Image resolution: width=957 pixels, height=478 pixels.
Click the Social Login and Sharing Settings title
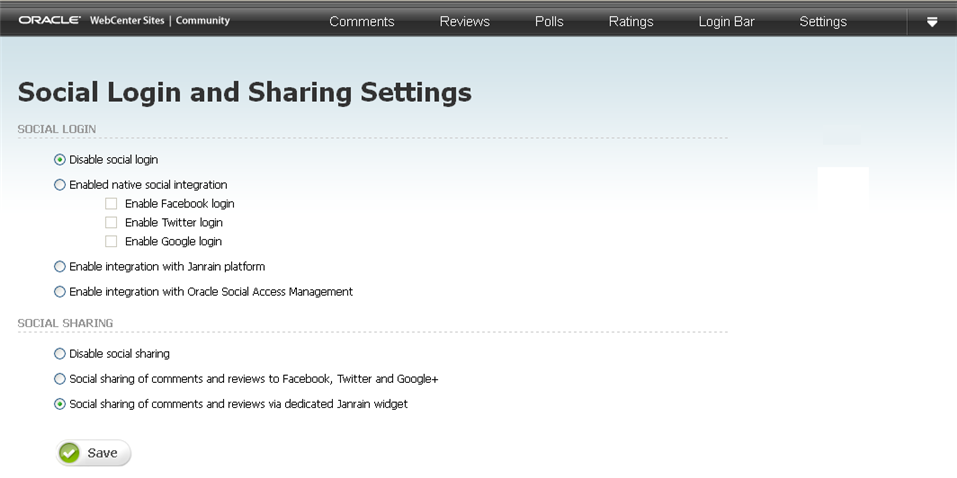[245, 93]
